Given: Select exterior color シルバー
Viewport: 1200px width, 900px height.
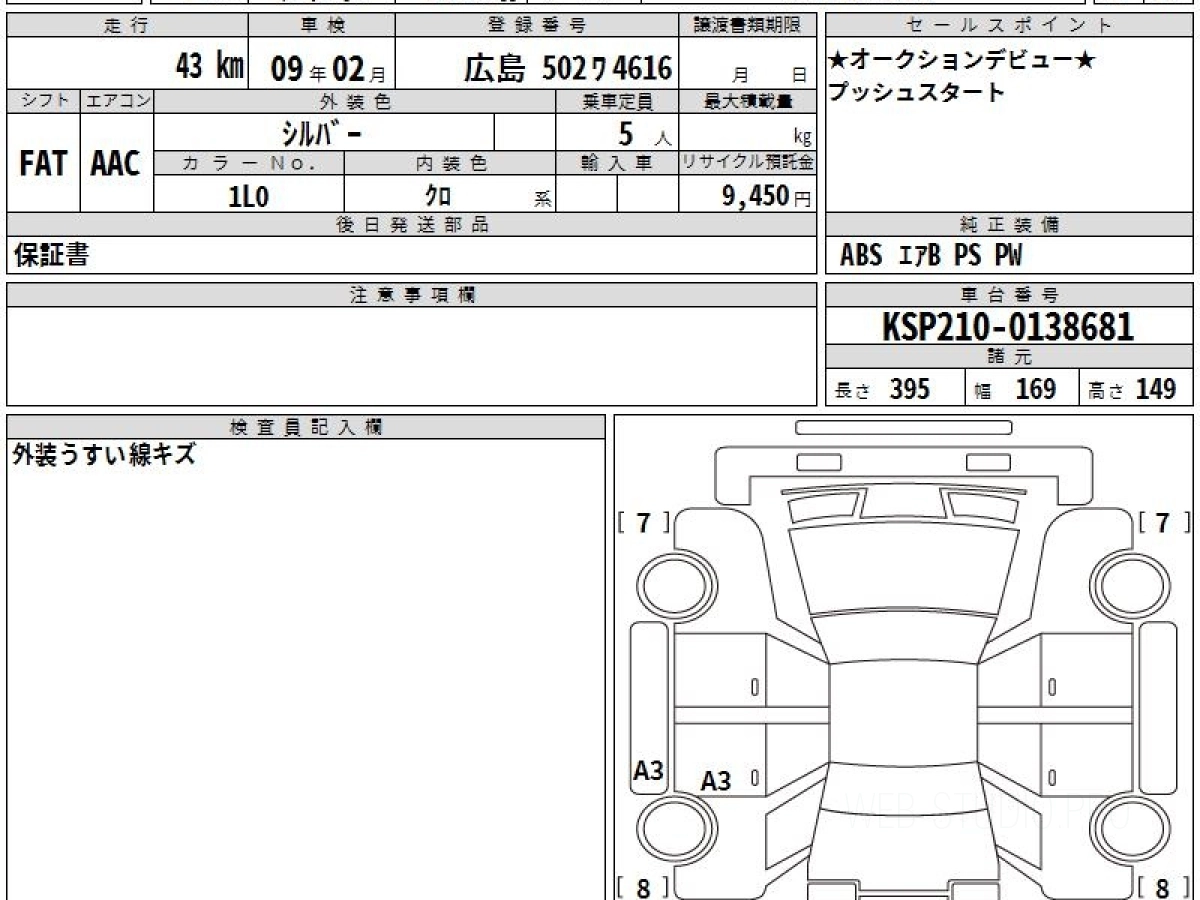Looking at the screenshot, I should coord(322,132).
